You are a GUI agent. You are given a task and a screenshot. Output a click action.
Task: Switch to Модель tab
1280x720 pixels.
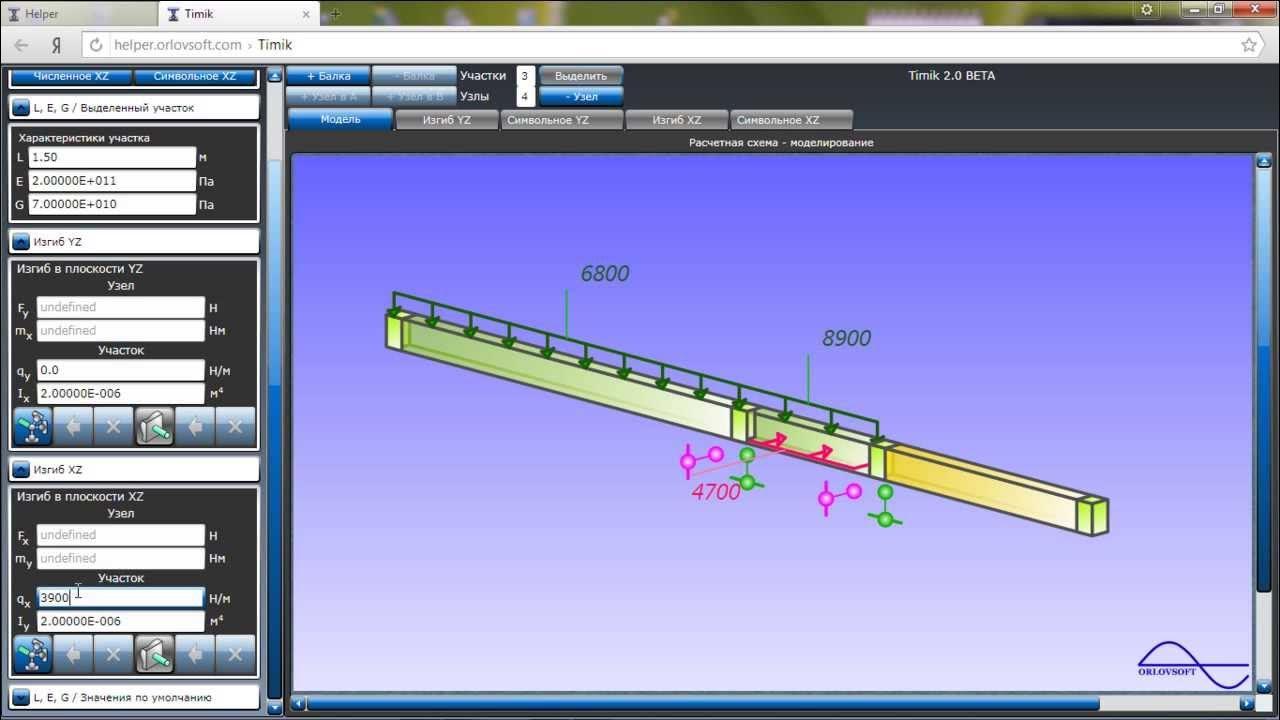pos(340,120)
